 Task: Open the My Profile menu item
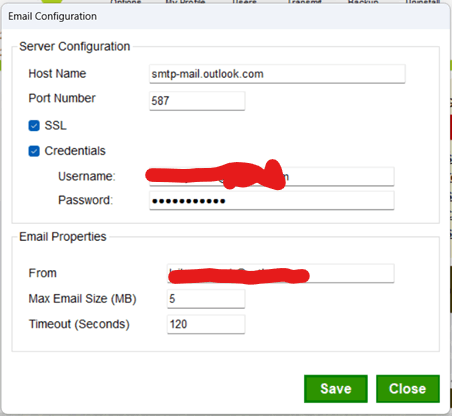pyautogui.click(x=185, y=2)
